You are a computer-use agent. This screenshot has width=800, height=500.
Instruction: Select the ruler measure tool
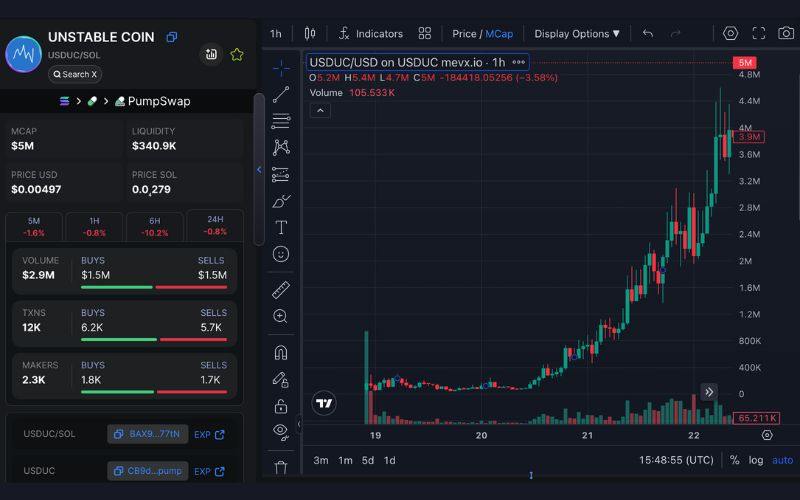[x=281, y=290]
